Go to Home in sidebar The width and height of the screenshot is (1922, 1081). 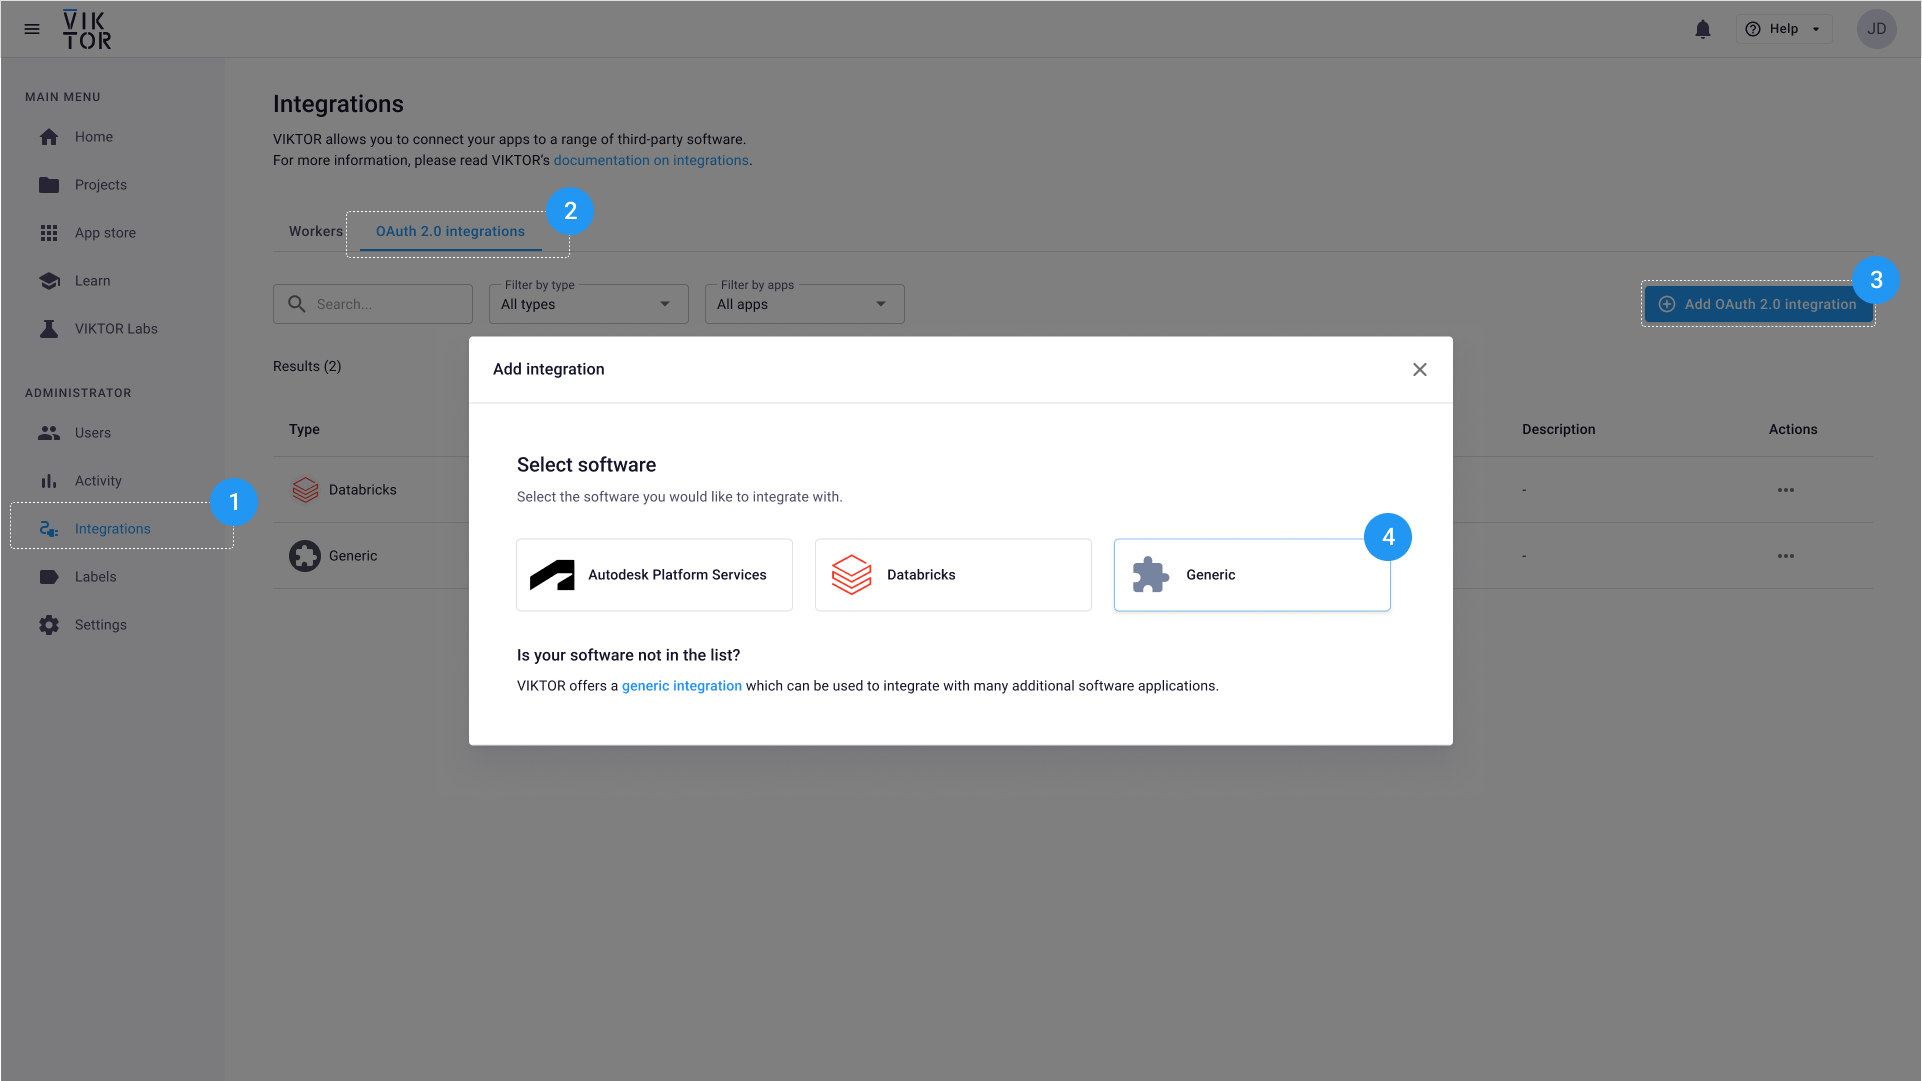click(x=93, y=137)
